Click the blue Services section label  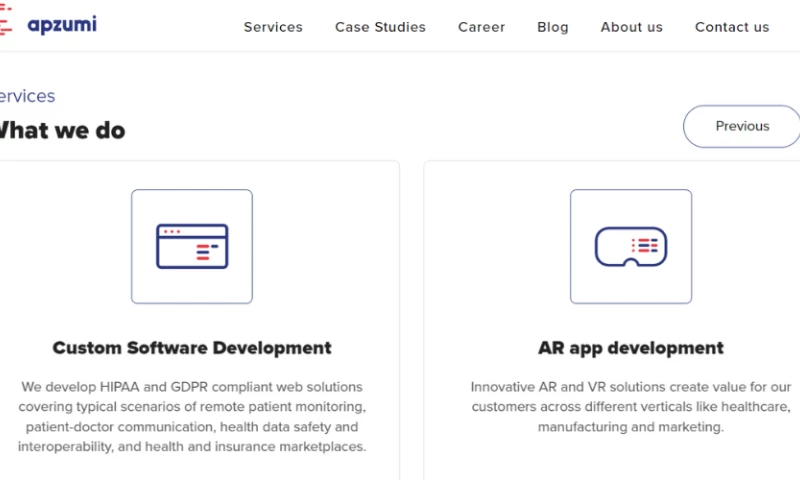tap(27, 96)
